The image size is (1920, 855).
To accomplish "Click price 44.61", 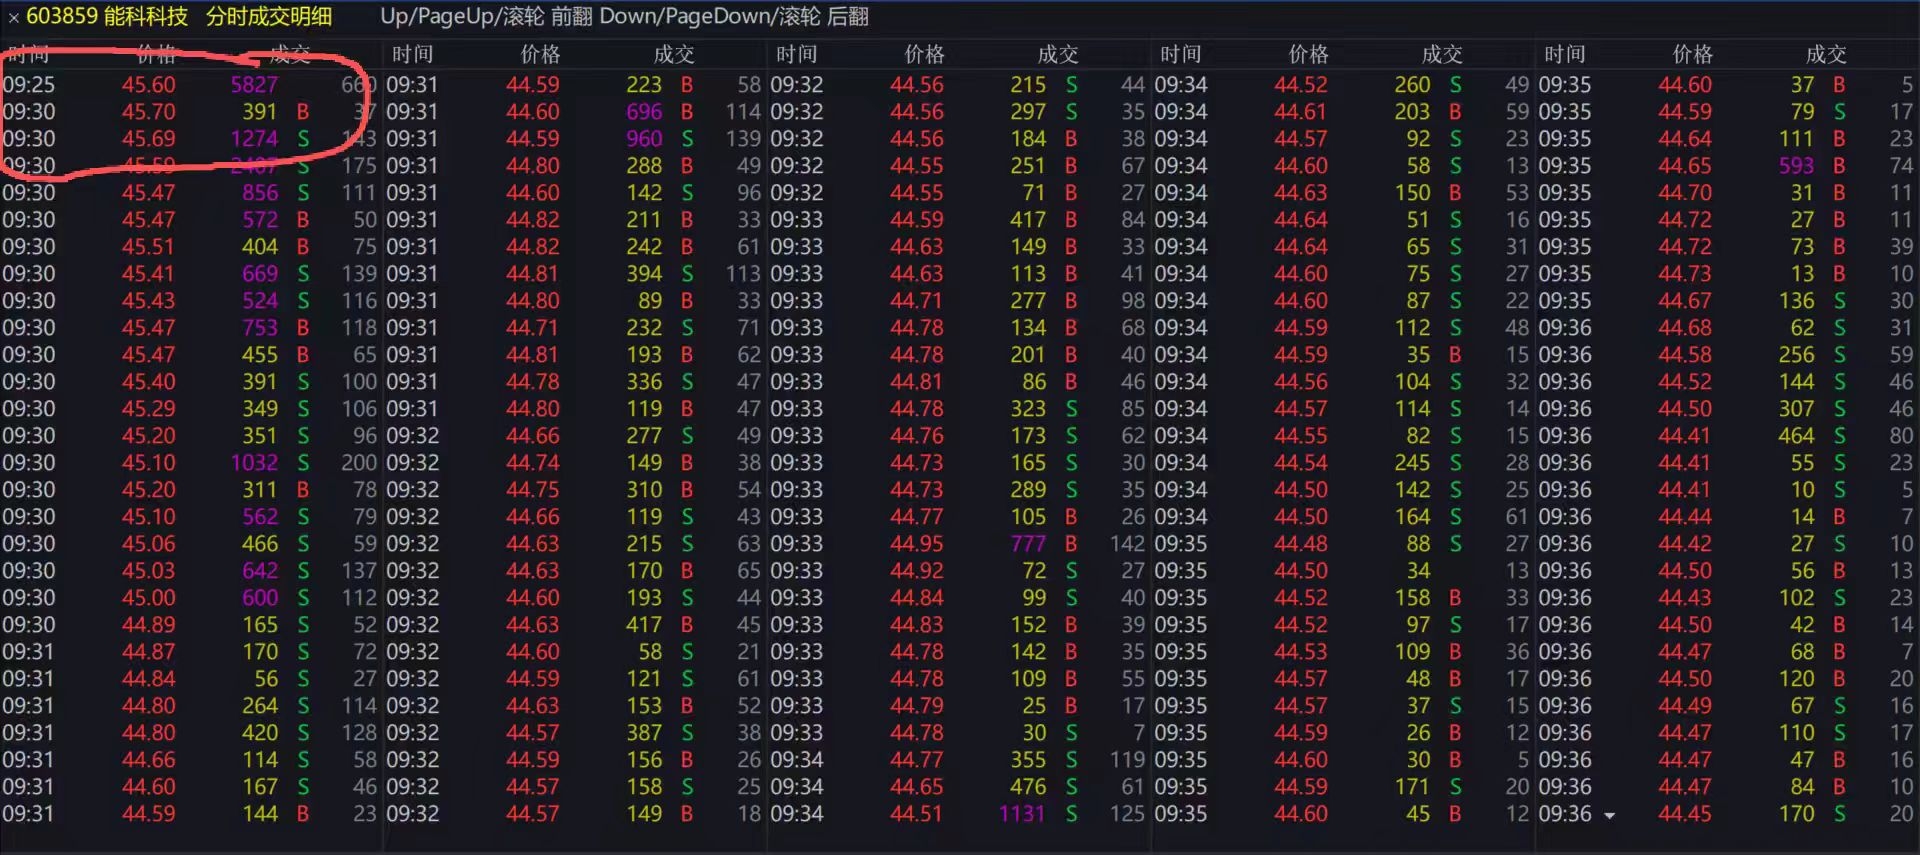I will tap(1300, 112).
